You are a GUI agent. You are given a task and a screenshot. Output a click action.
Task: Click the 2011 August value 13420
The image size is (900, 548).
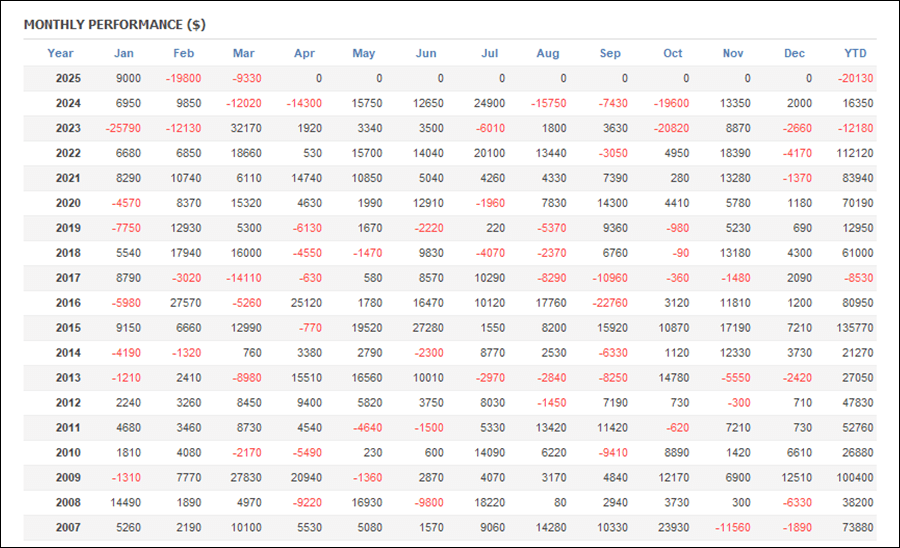[551, 428]
